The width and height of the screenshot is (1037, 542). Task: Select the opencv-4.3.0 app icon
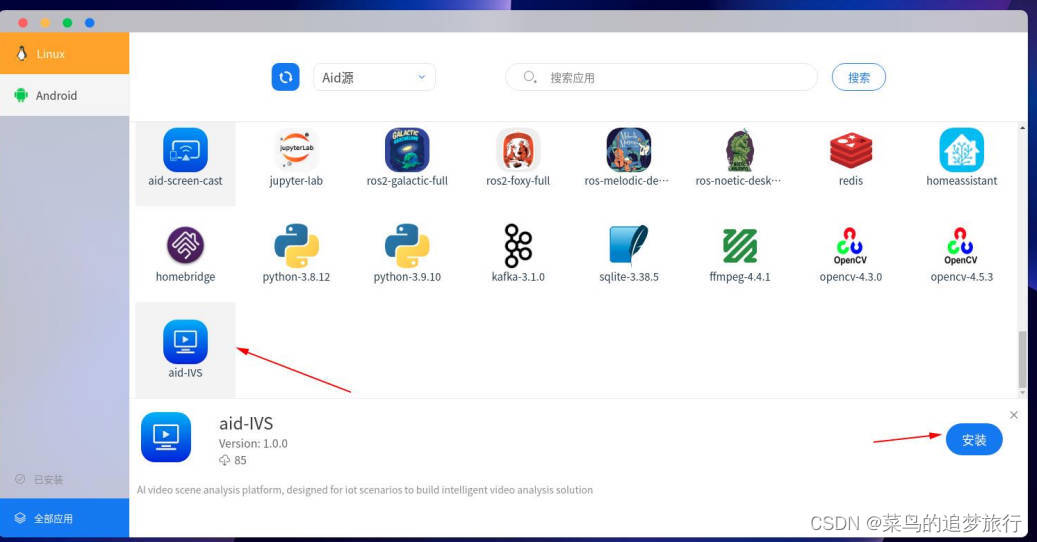pyautogui.click(x=850, y=246)
